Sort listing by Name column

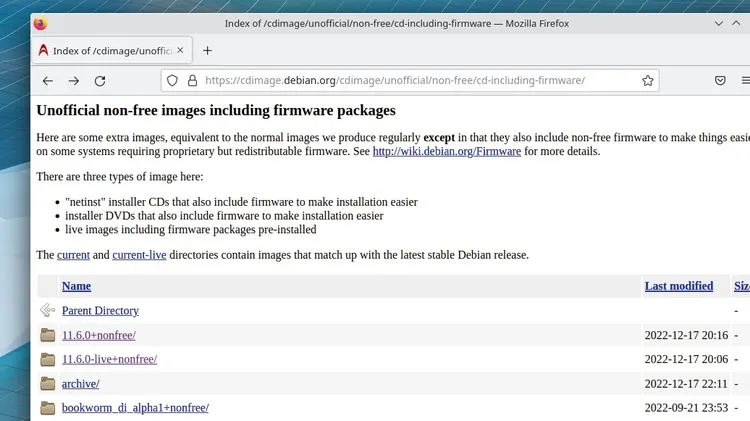click(x=76, y=286)
